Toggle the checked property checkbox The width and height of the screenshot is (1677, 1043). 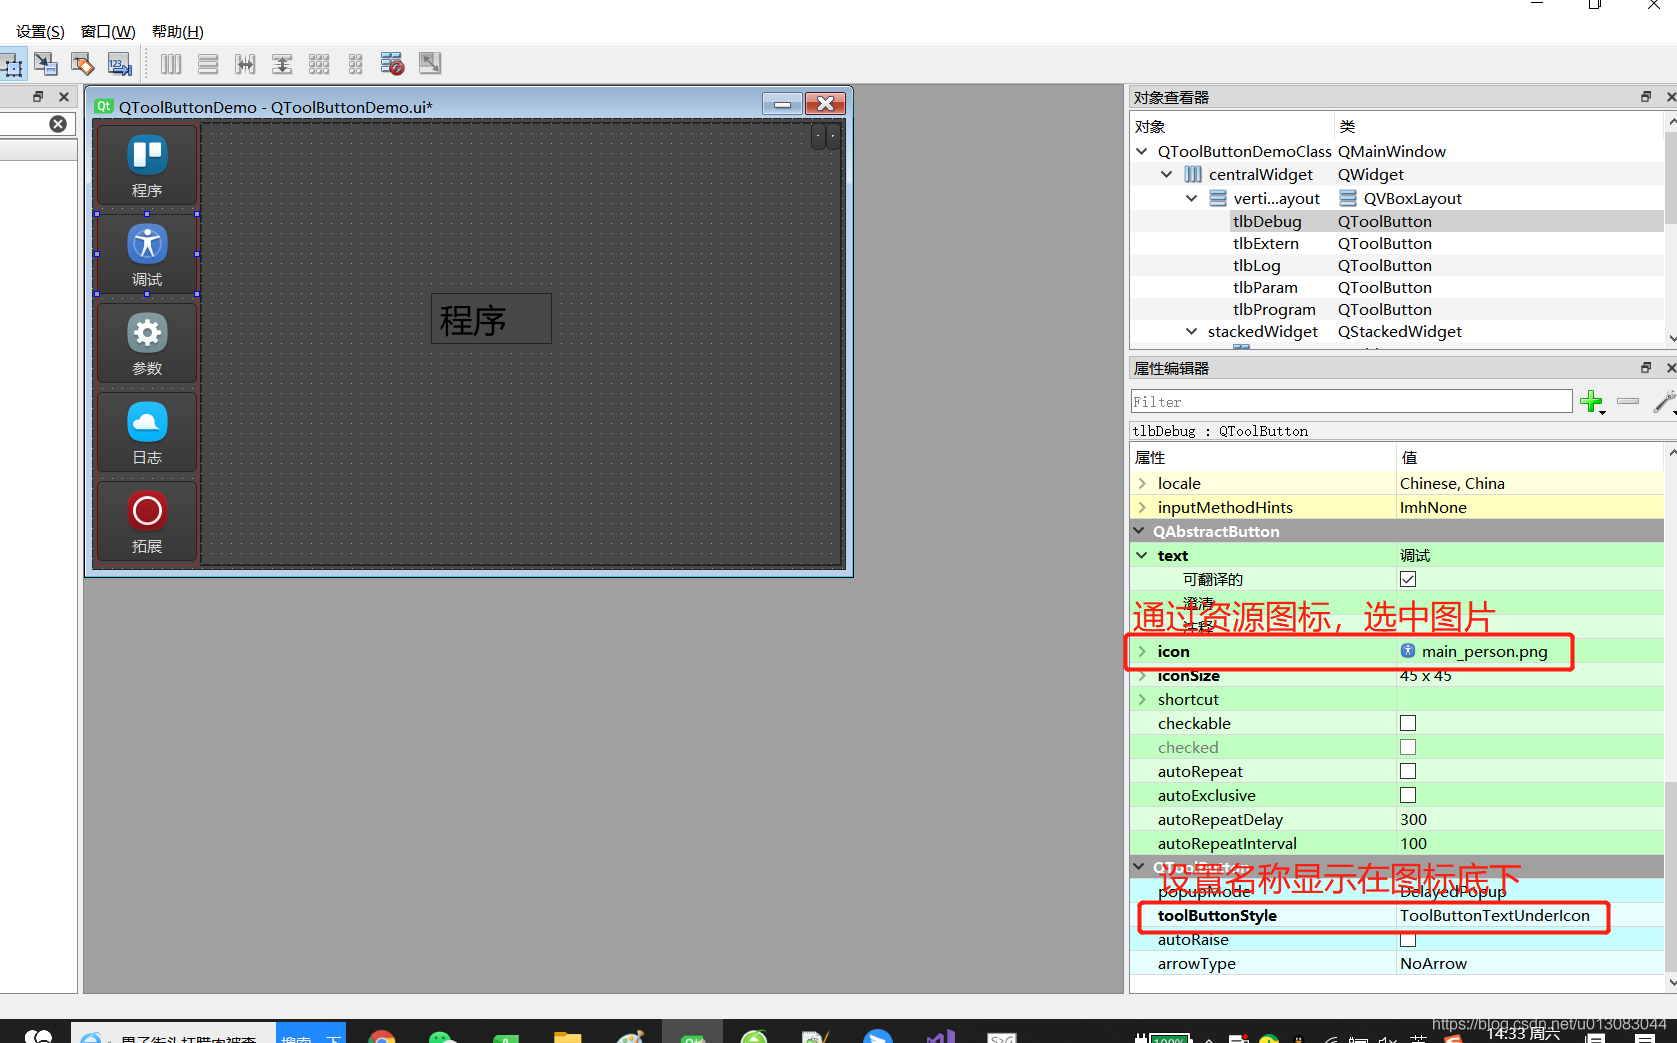pyautogui.click(x=1408, y=747)
